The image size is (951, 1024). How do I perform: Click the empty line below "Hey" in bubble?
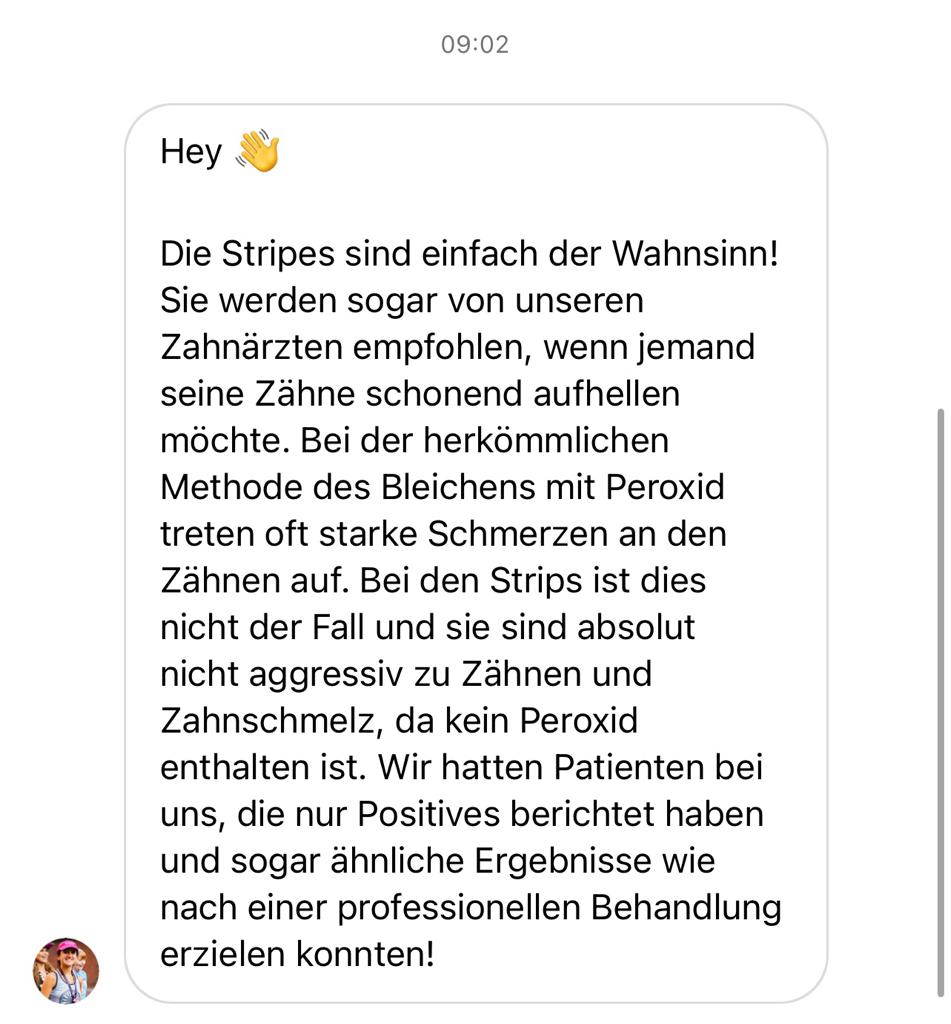(470, 202)
